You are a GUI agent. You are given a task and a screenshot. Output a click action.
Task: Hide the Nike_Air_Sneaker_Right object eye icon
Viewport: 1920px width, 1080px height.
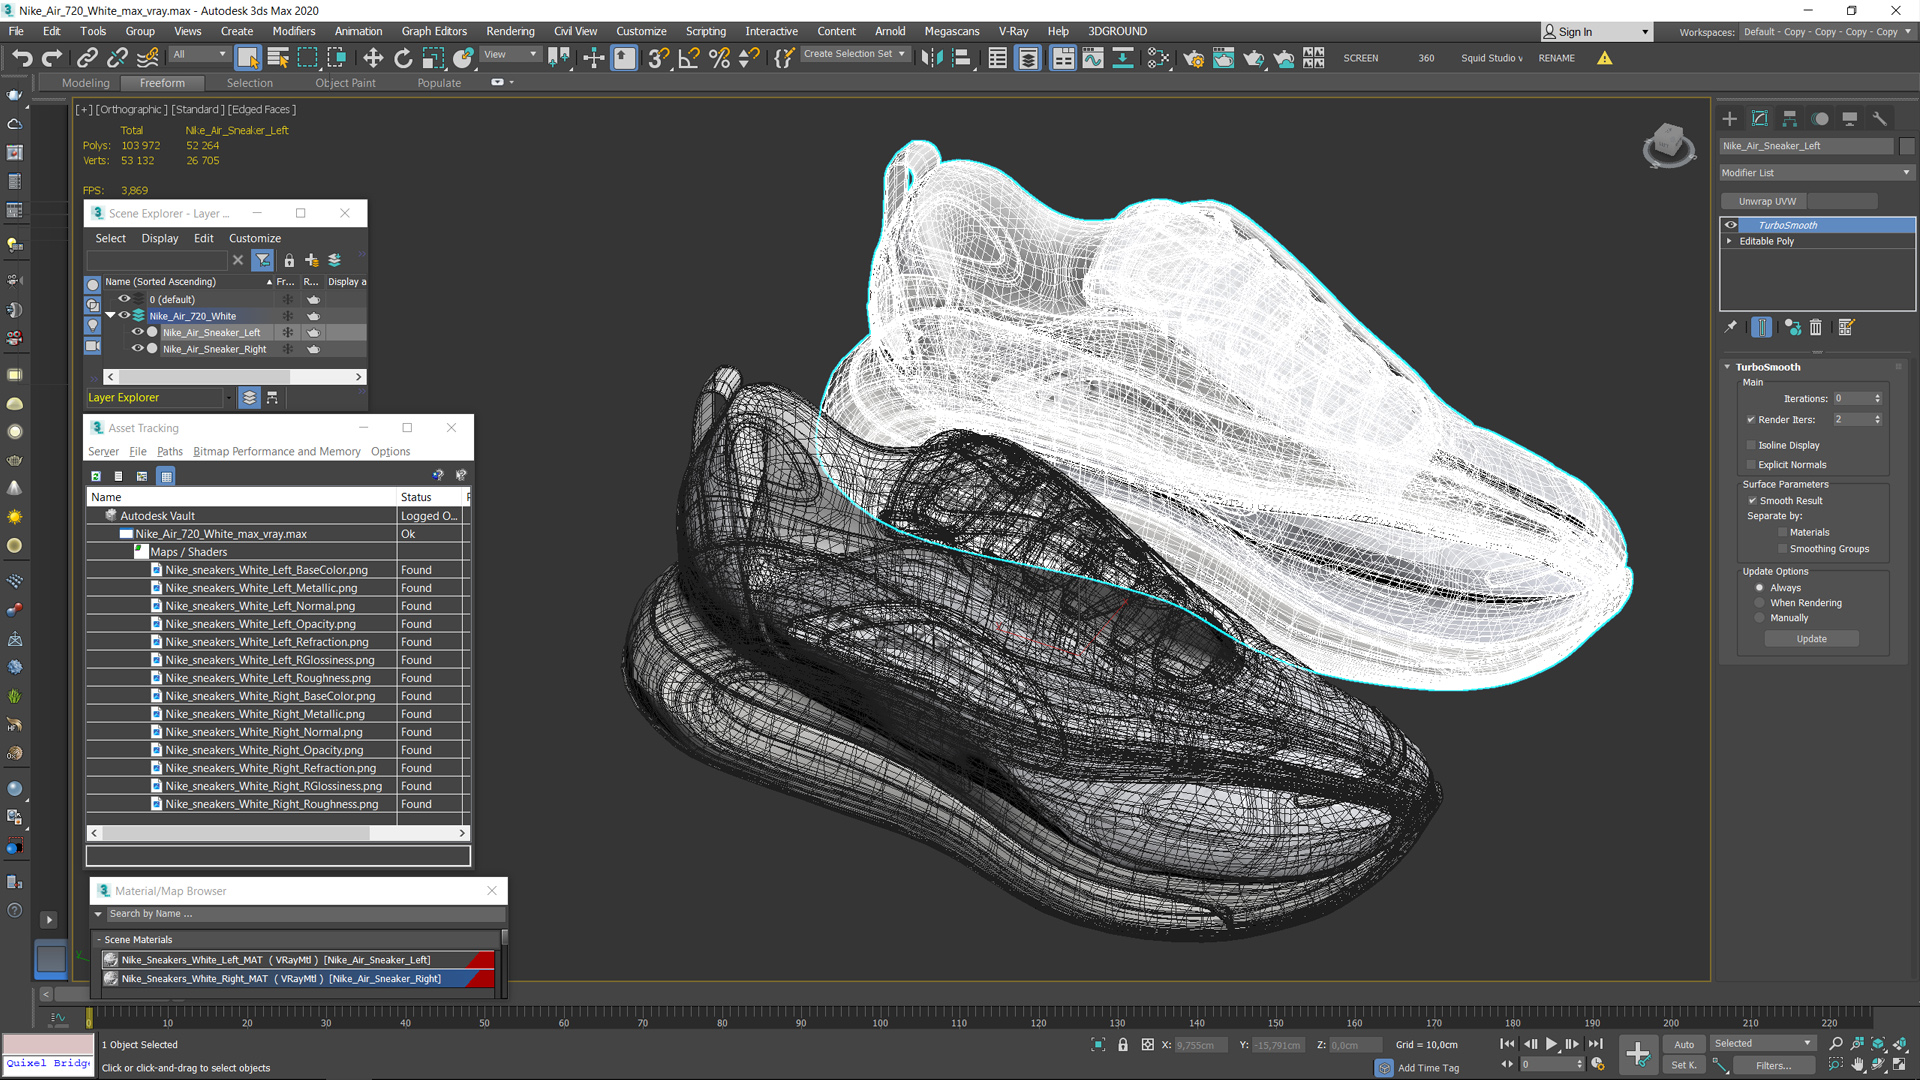pyautogui.click(x=138, y=349)
